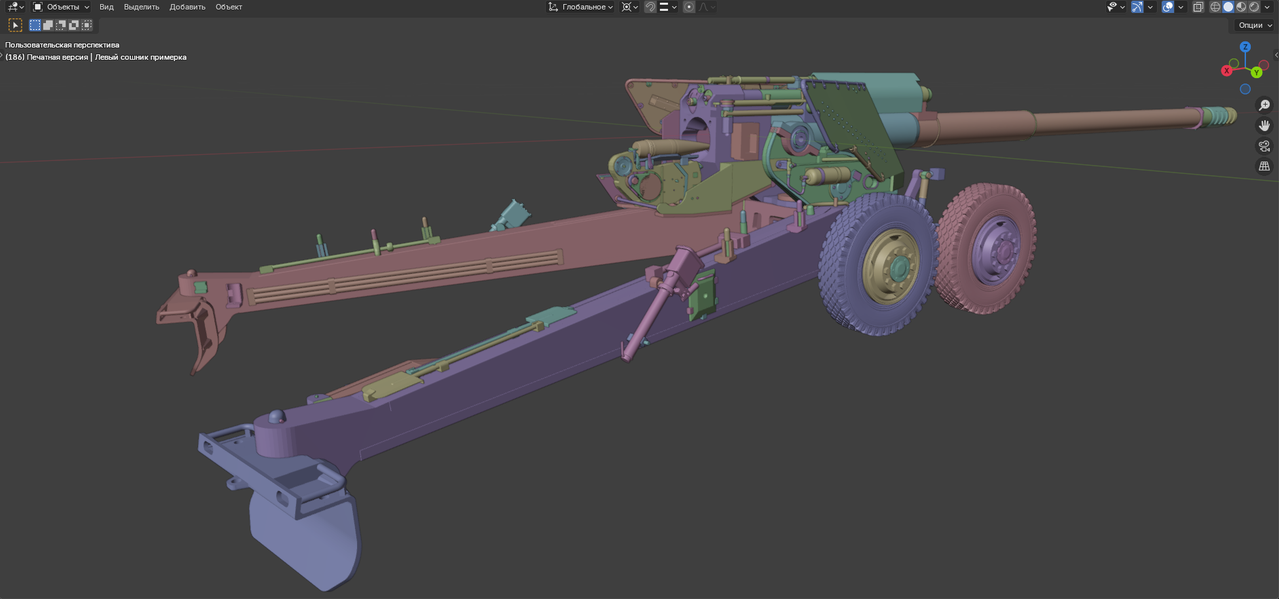Open the Вид menu
Image resolution: width=1279 pixels, height=599 pixels.
(x=106, y=7)
